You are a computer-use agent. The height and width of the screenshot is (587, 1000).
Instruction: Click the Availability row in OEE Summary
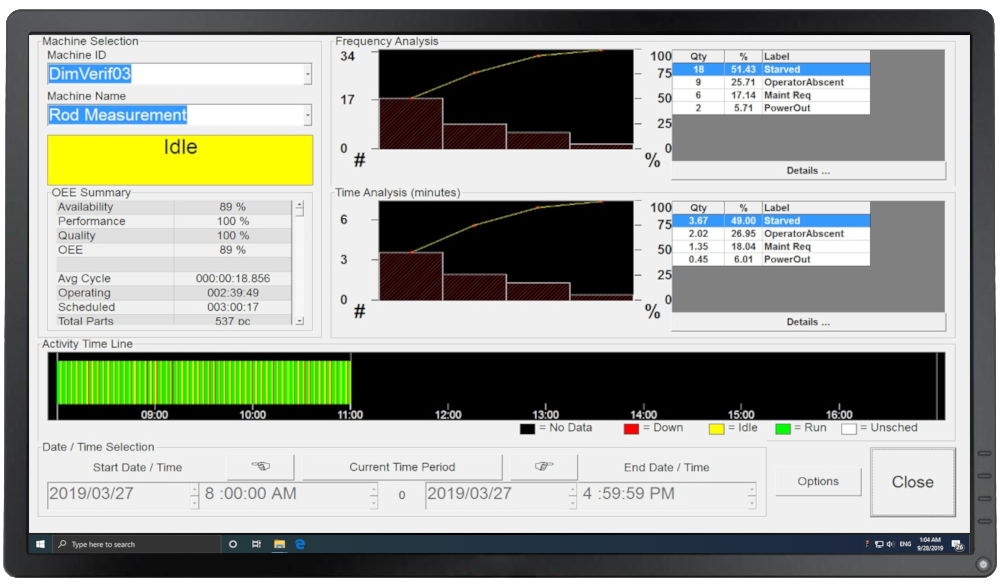pyautogui.click(x=174, y=207)
